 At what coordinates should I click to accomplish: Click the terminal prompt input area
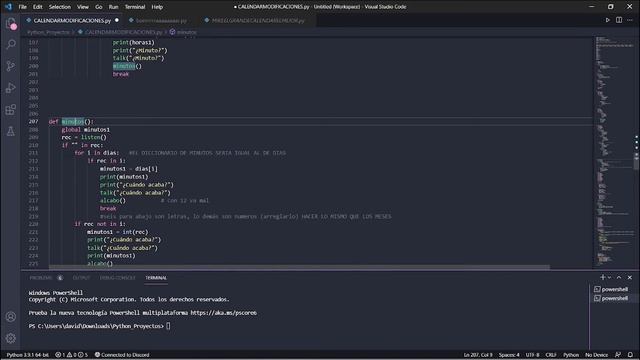coord(168,326)
